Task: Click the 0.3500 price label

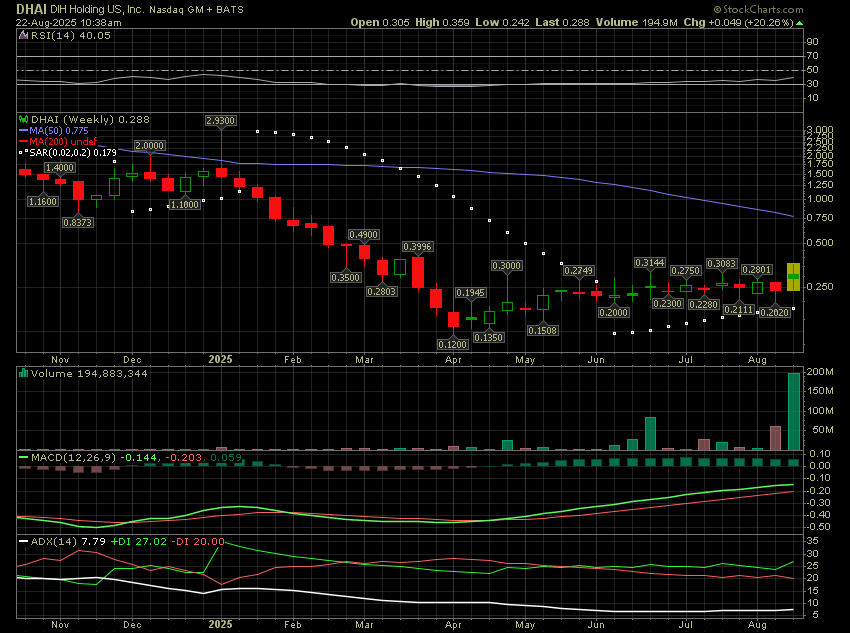Action: (x=346, y=277)
